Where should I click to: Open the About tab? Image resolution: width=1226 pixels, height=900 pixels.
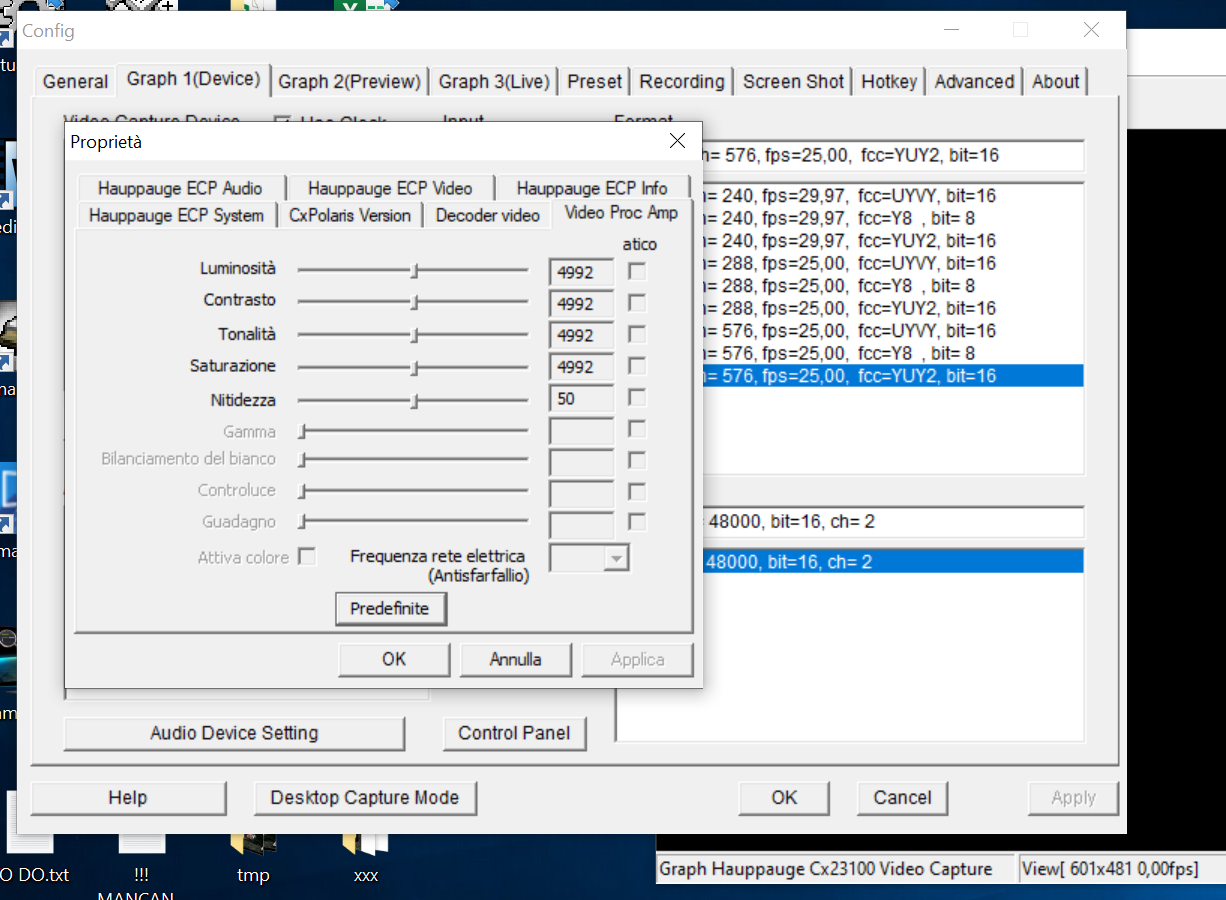click(x=1056, y=82)
